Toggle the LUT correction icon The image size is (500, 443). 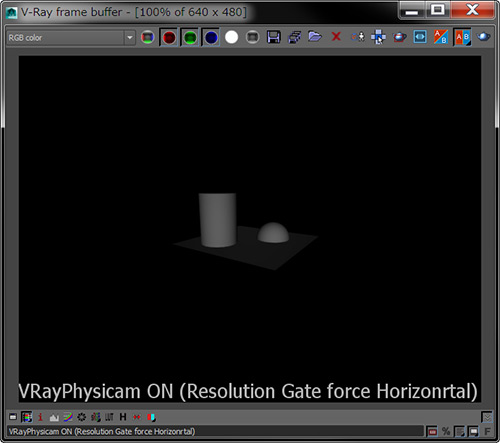[x=109, y=417]
